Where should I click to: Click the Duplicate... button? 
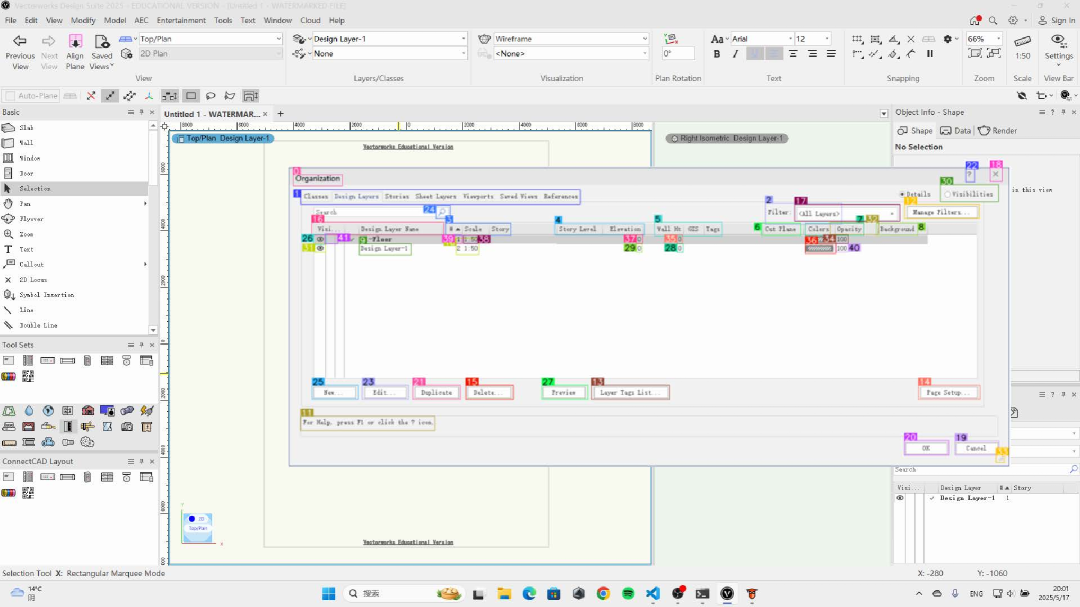pos(436,393)
